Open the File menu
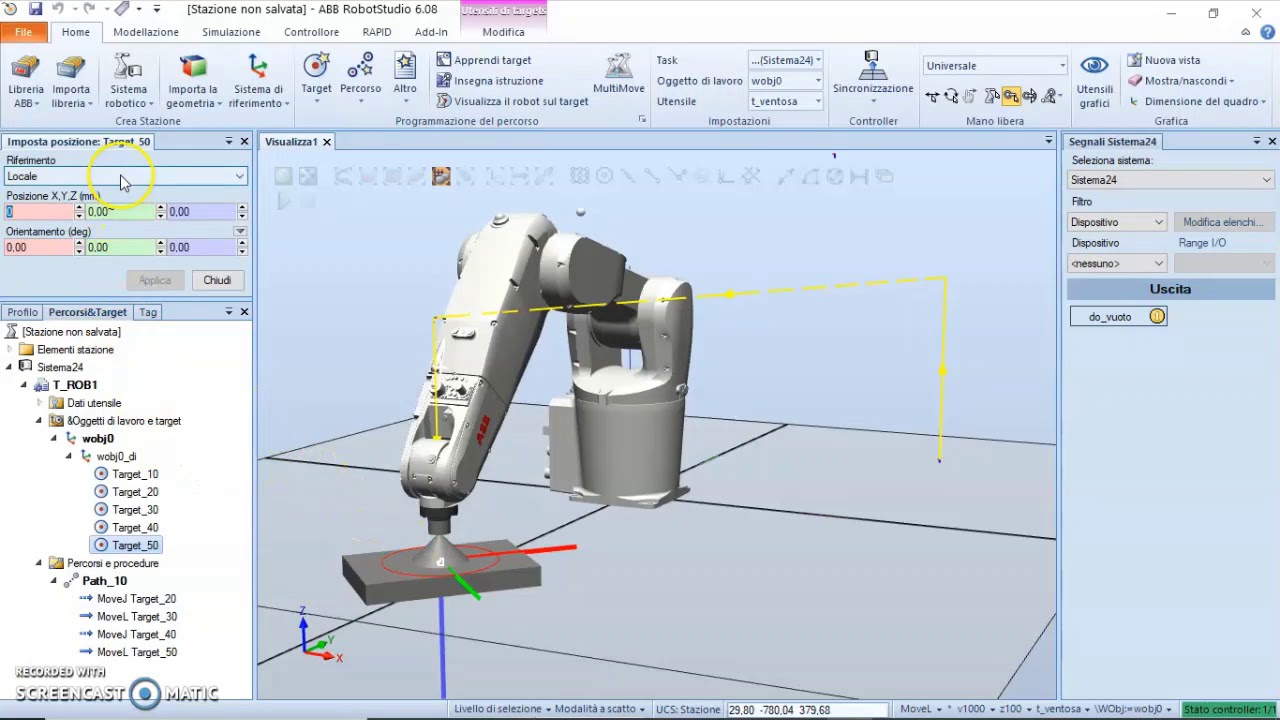The width and height of the screenshot is (1280, 720). point(23,32)
